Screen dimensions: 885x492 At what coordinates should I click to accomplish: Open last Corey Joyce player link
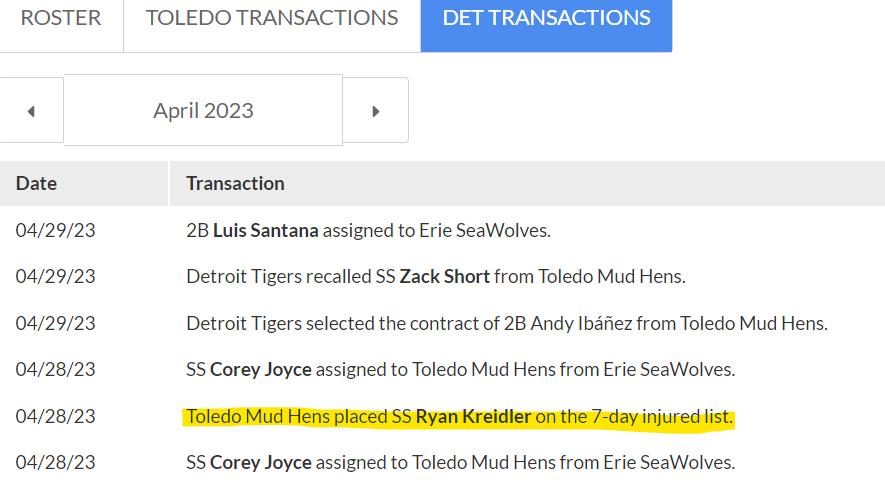[261, 463]
